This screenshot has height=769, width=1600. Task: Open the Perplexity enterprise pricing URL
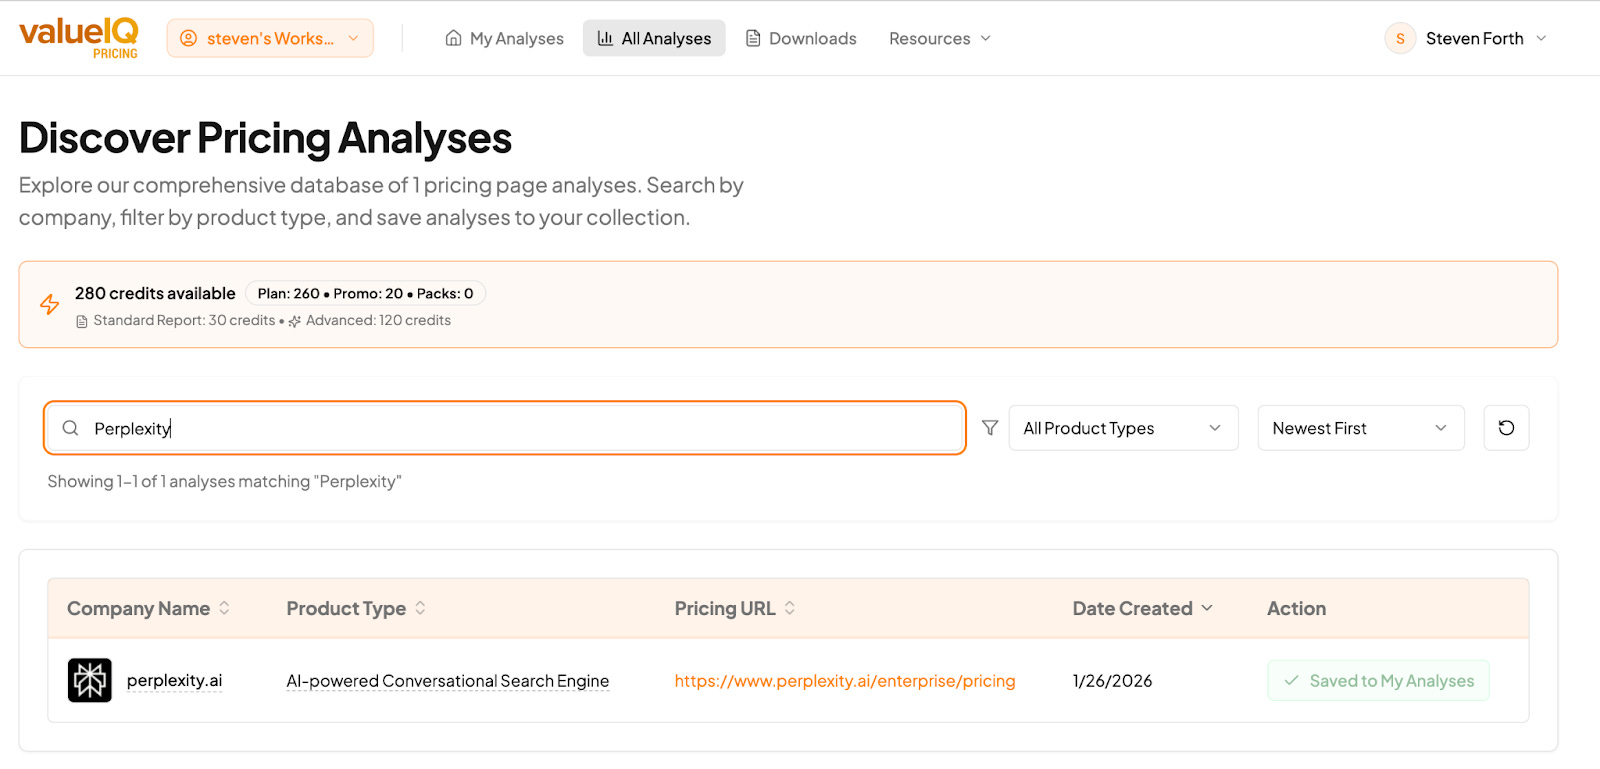(844, 681)
